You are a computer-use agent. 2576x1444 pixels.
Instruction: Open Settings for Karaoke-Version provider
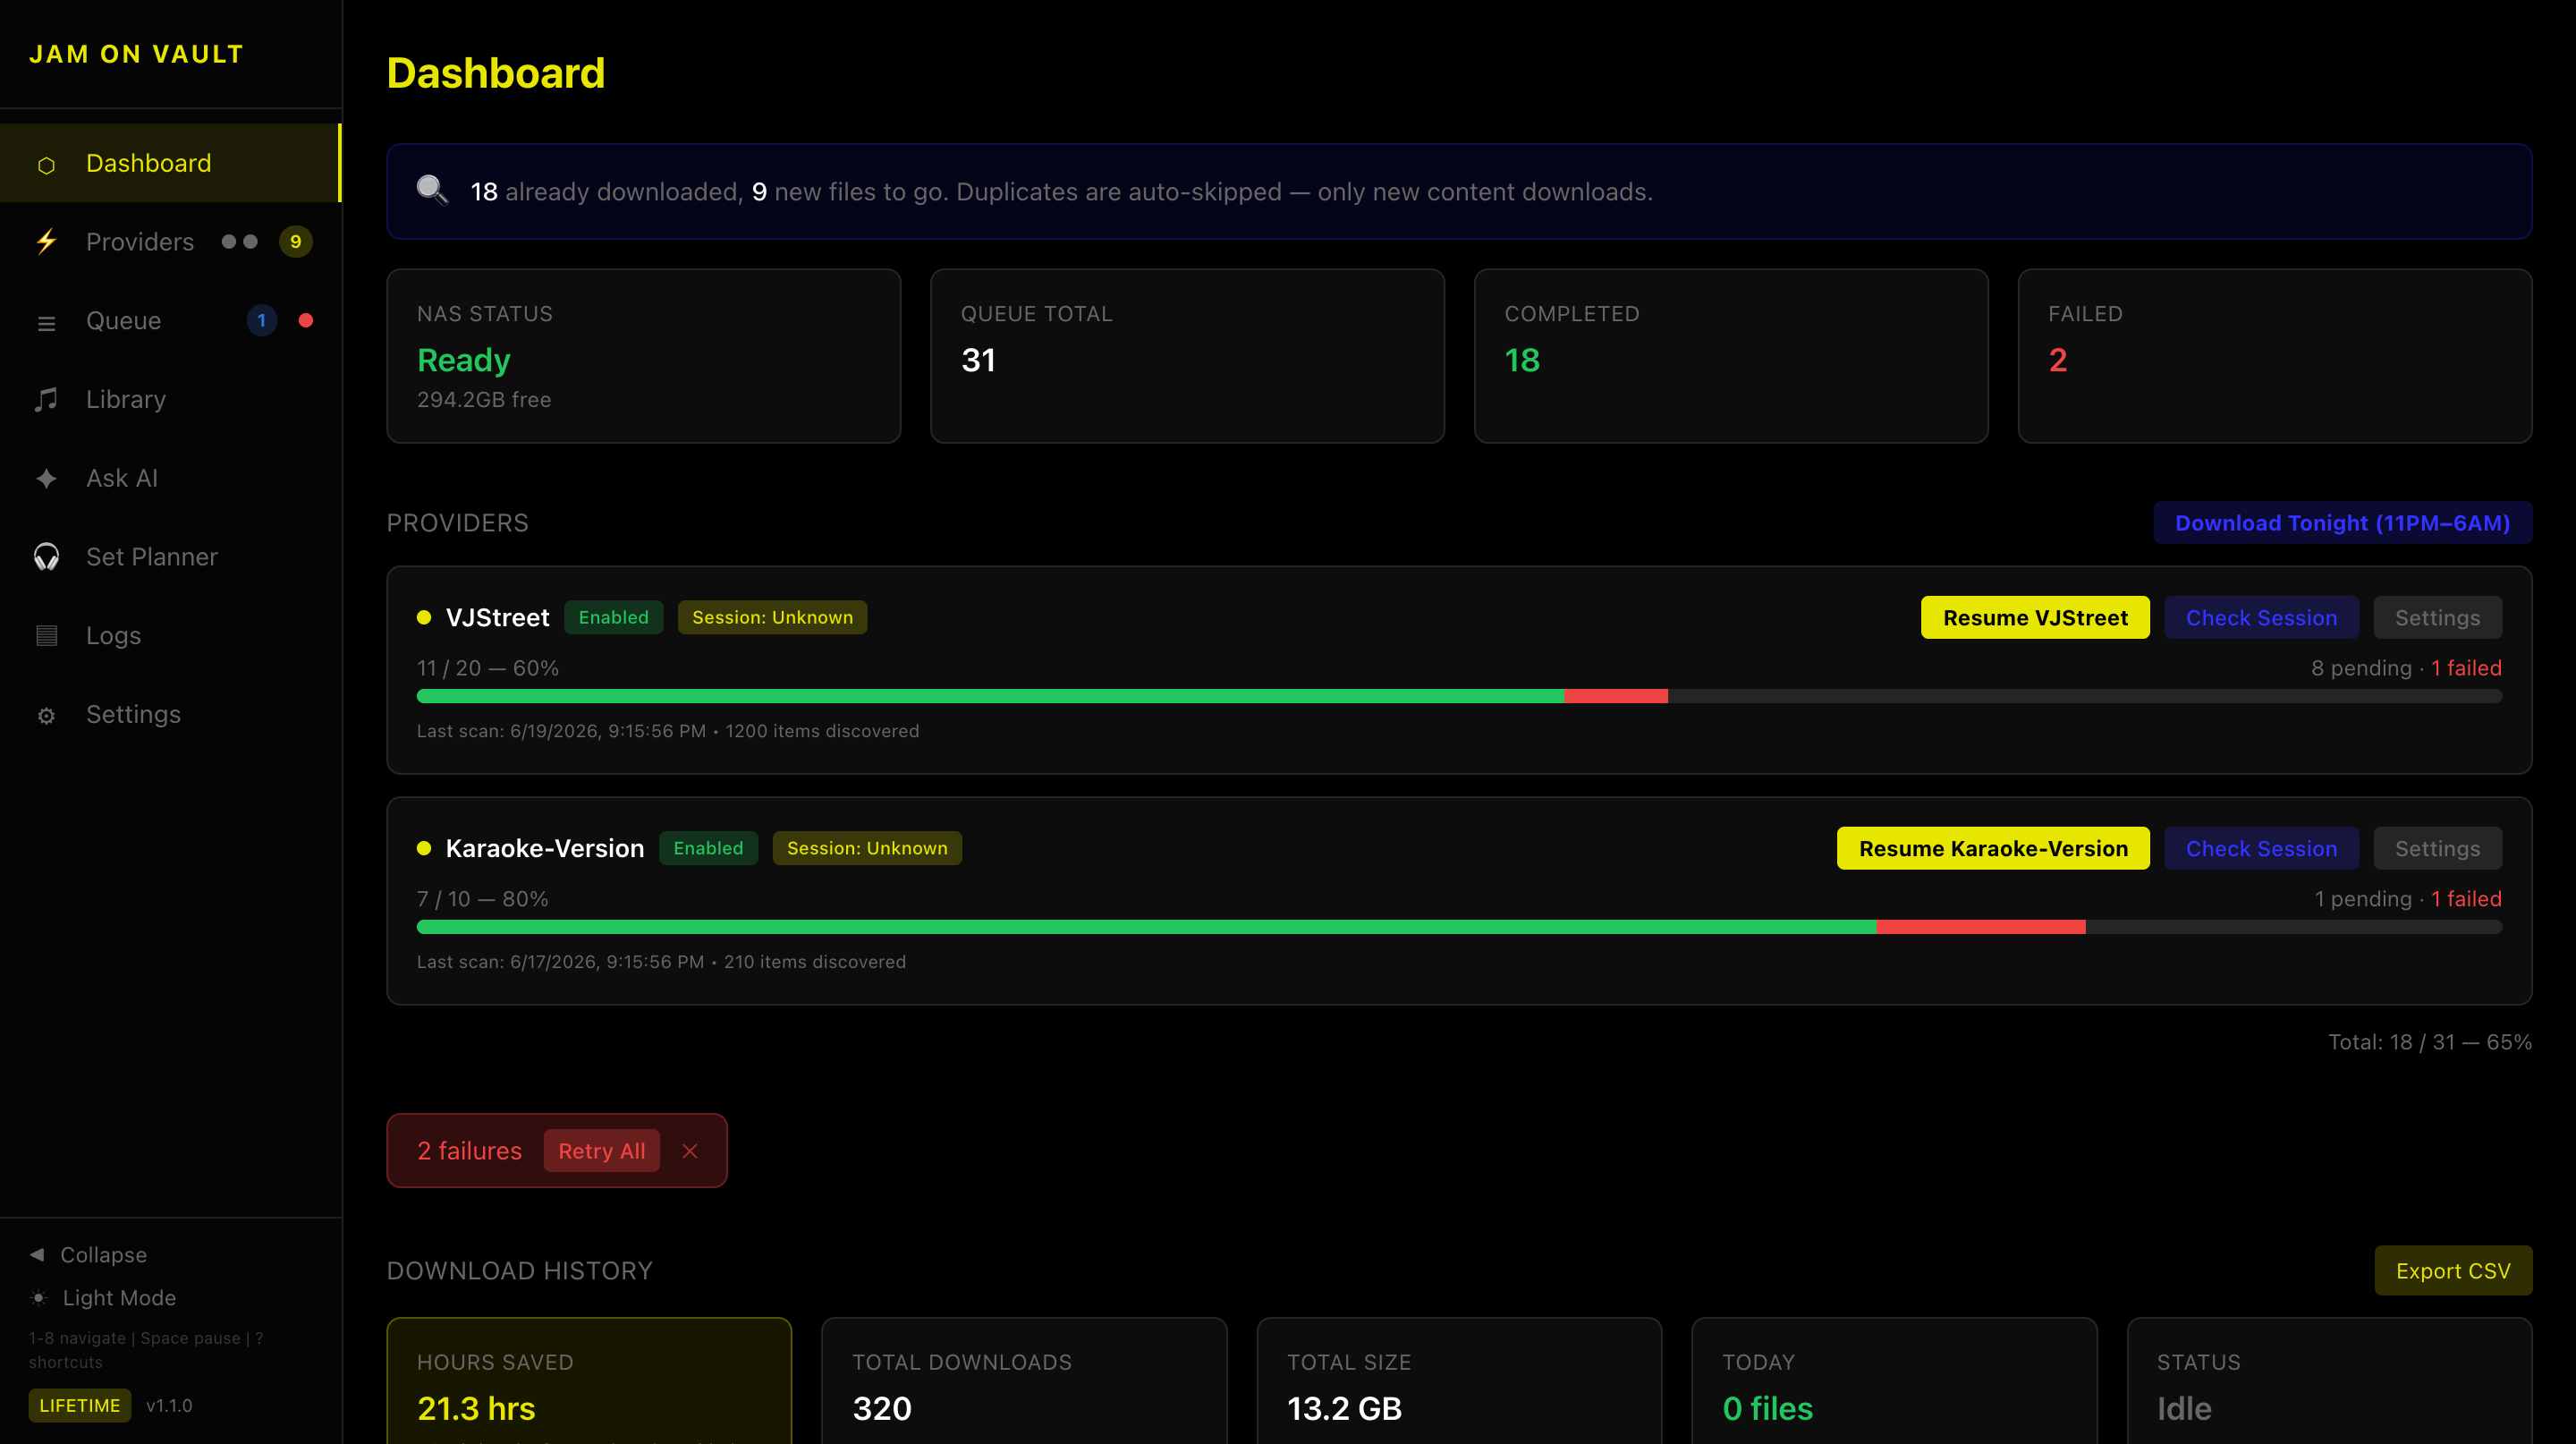[x=2438, y=848]
